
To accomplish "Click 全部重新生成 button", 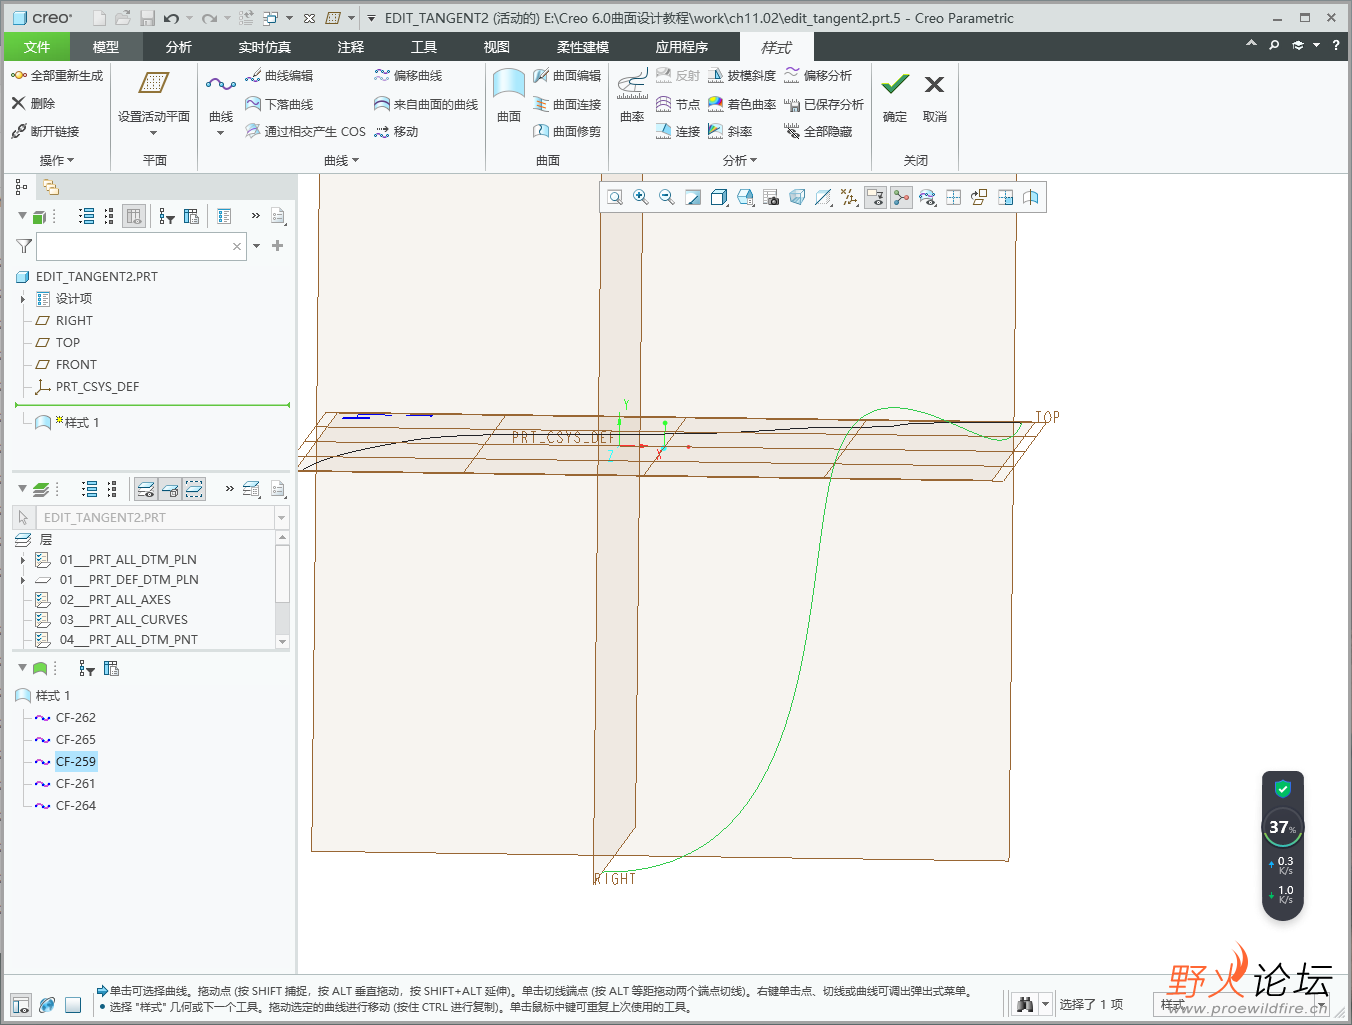I will pyautogui.click(x=57, y=76).
